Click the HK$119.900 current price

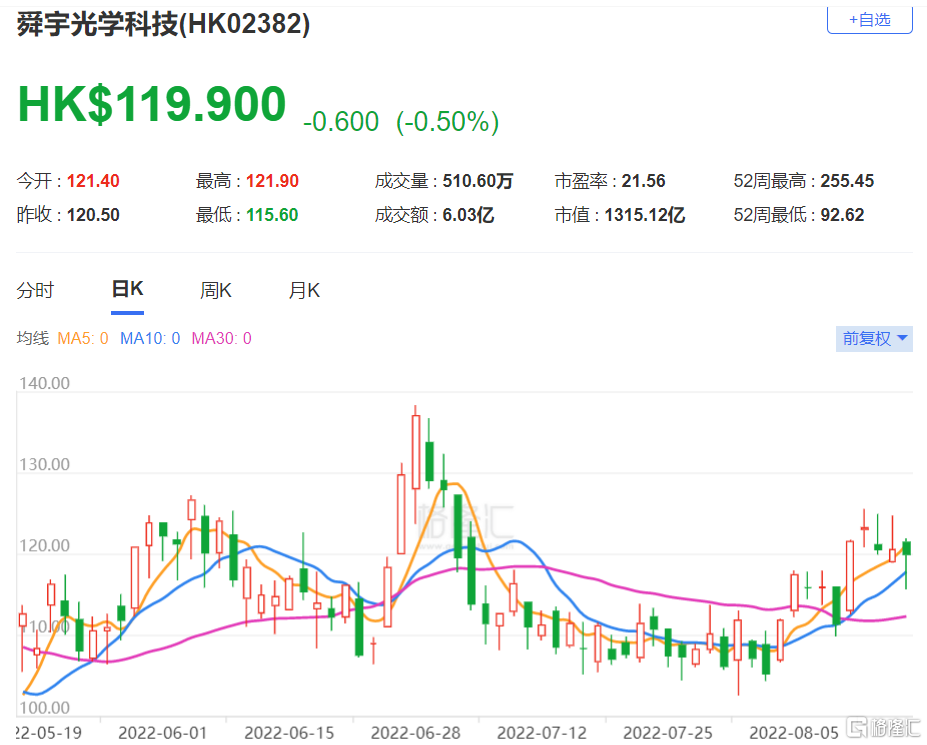pyautogui.click(x=153, y=104)
